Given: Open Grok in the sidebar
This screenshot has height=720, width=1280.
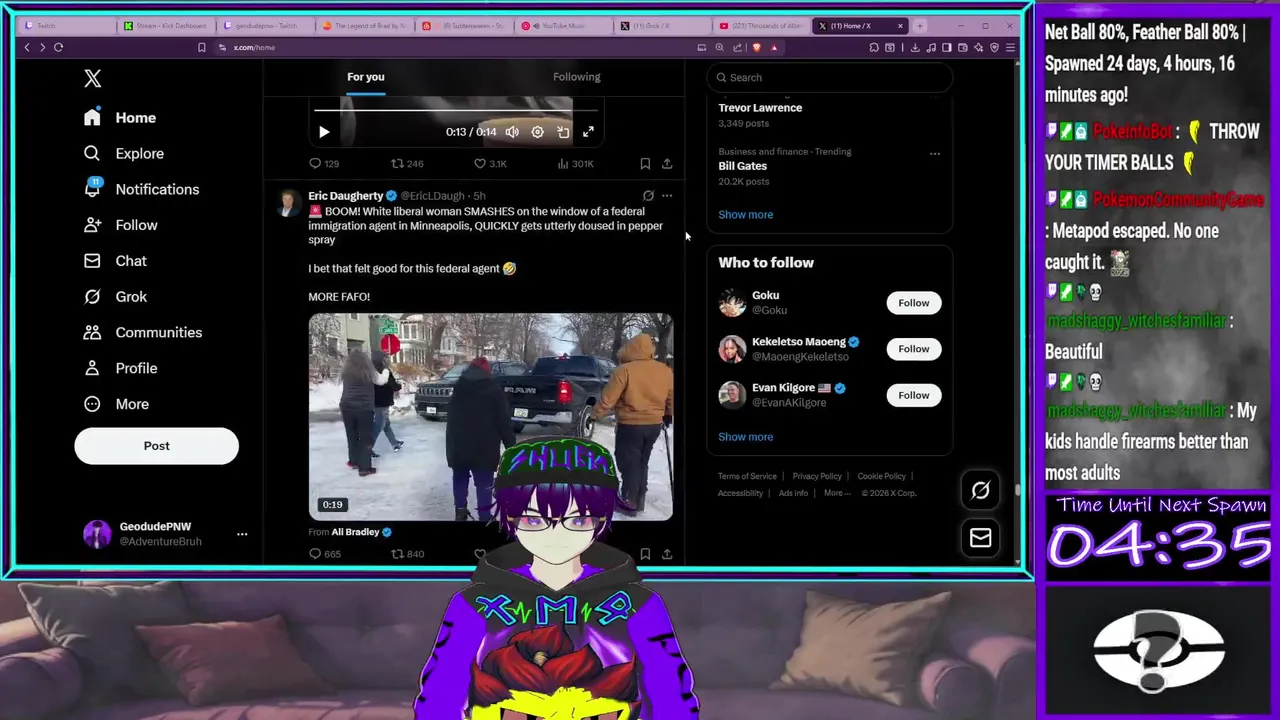Looking at the screenshot, I should coord(115,297).
